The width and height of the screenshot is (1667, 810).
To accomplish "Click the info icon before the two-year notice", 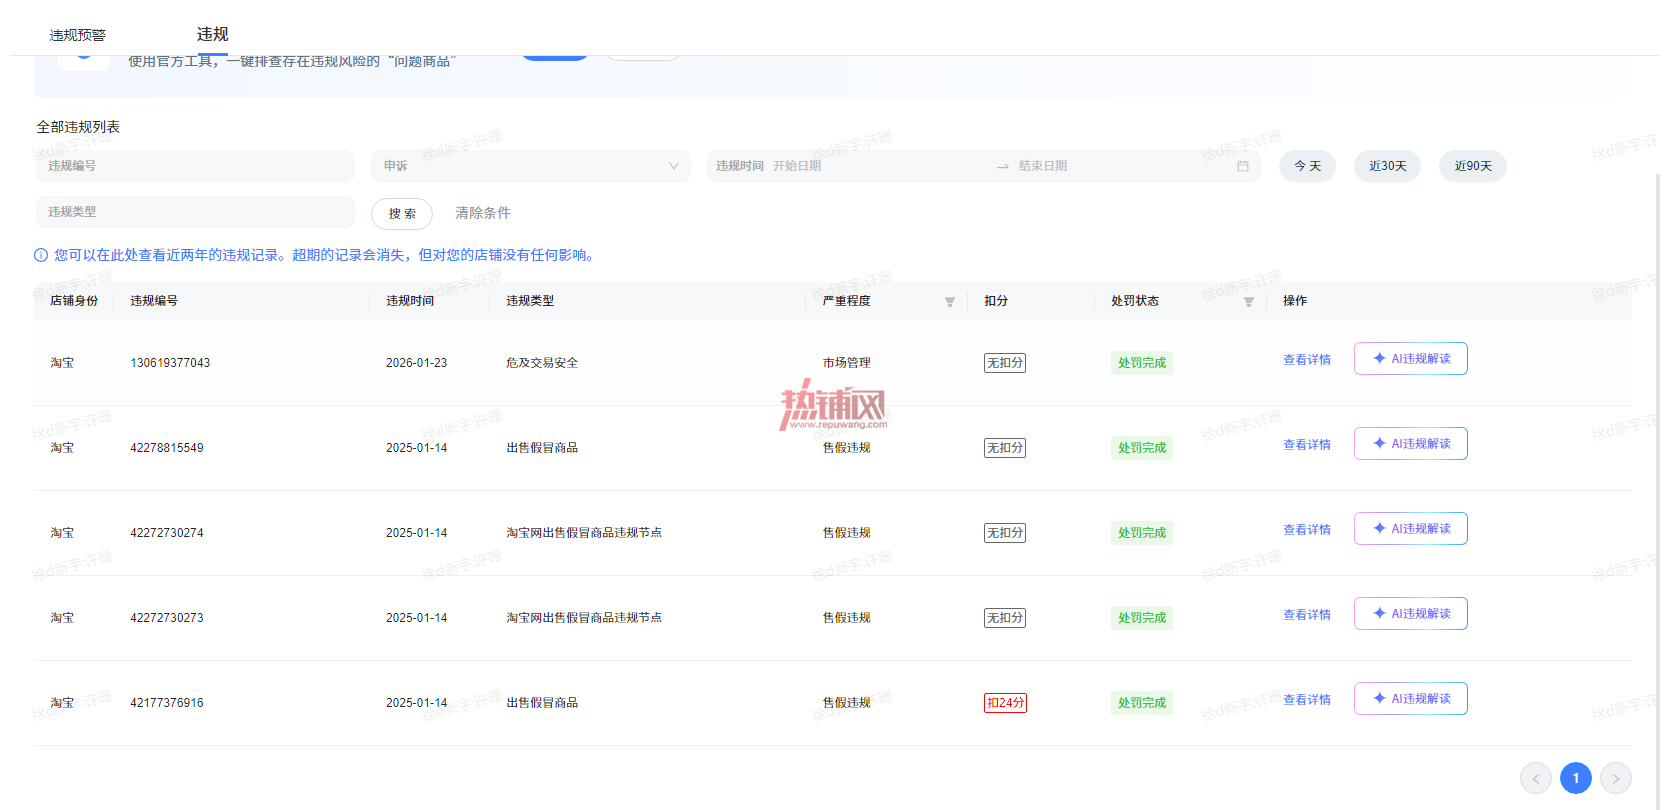I will (41, 255).
